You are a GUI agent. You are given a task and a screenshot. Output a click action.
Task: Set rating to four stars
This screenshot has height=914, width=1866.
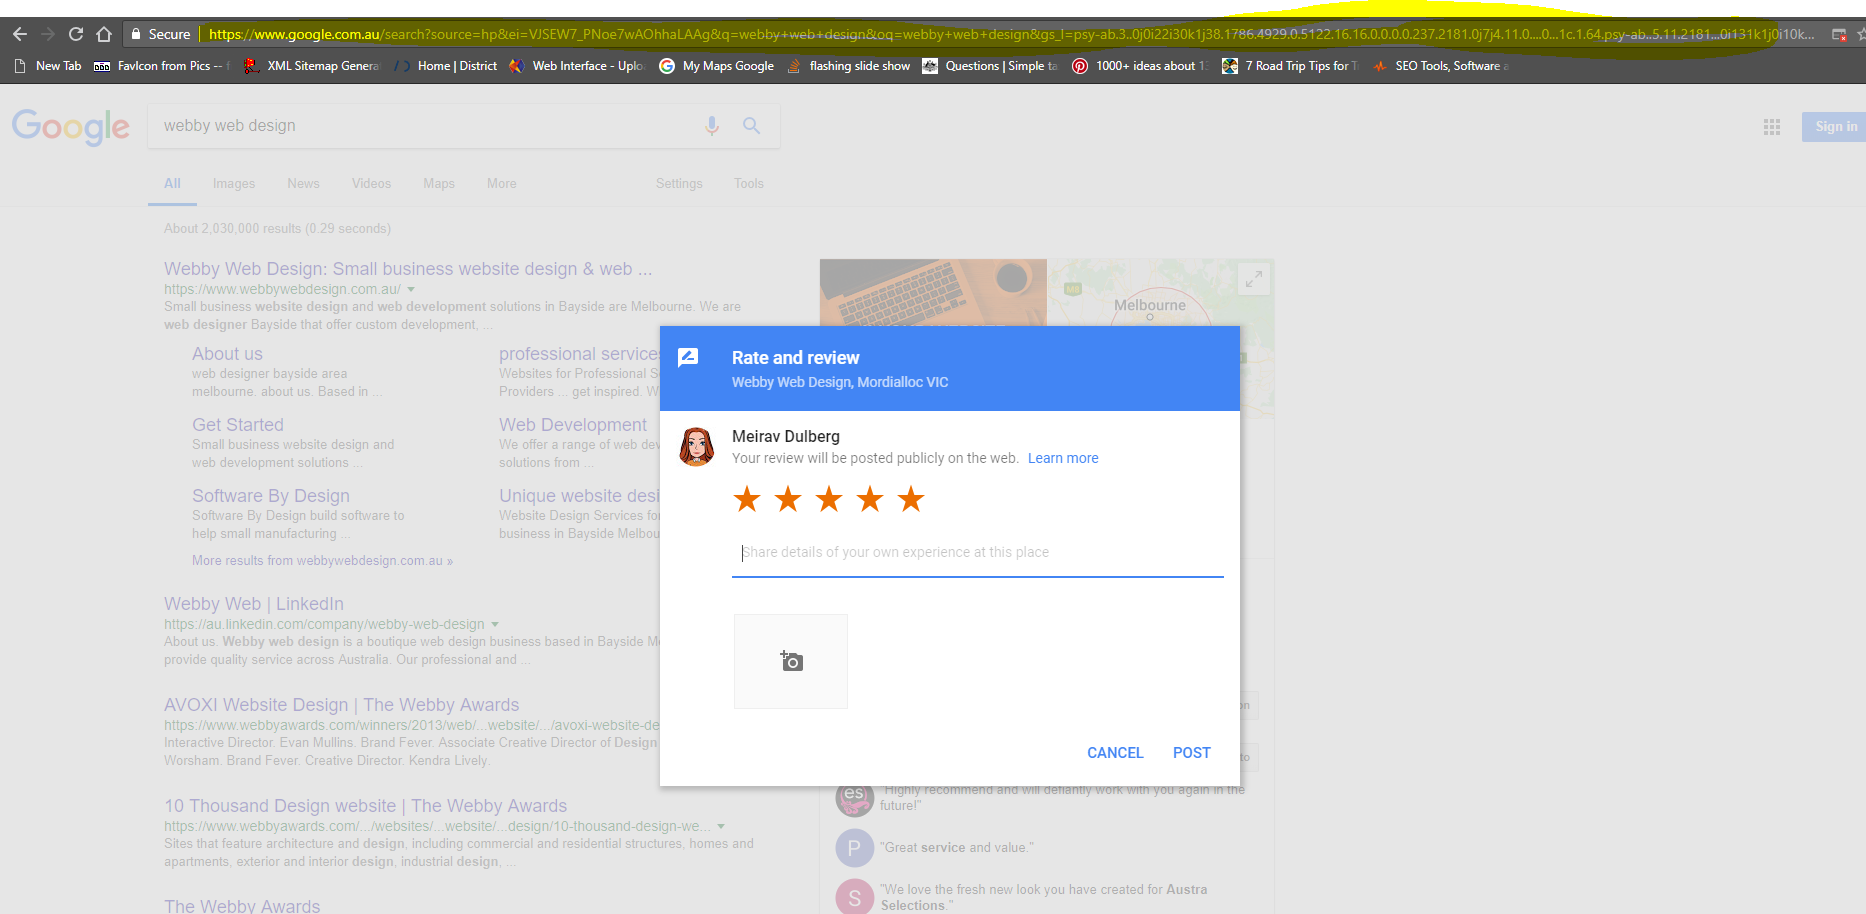[x=870, y=499]
